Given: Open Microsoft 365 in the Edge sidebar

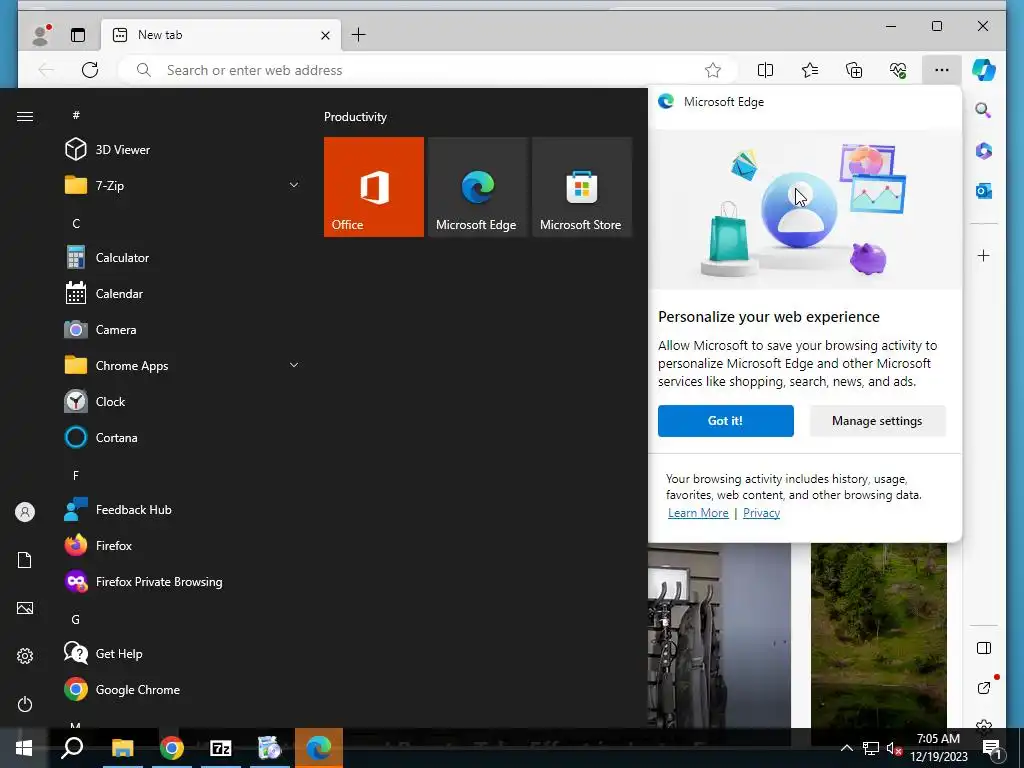Looking at the screenshot, I should (984, 151).
